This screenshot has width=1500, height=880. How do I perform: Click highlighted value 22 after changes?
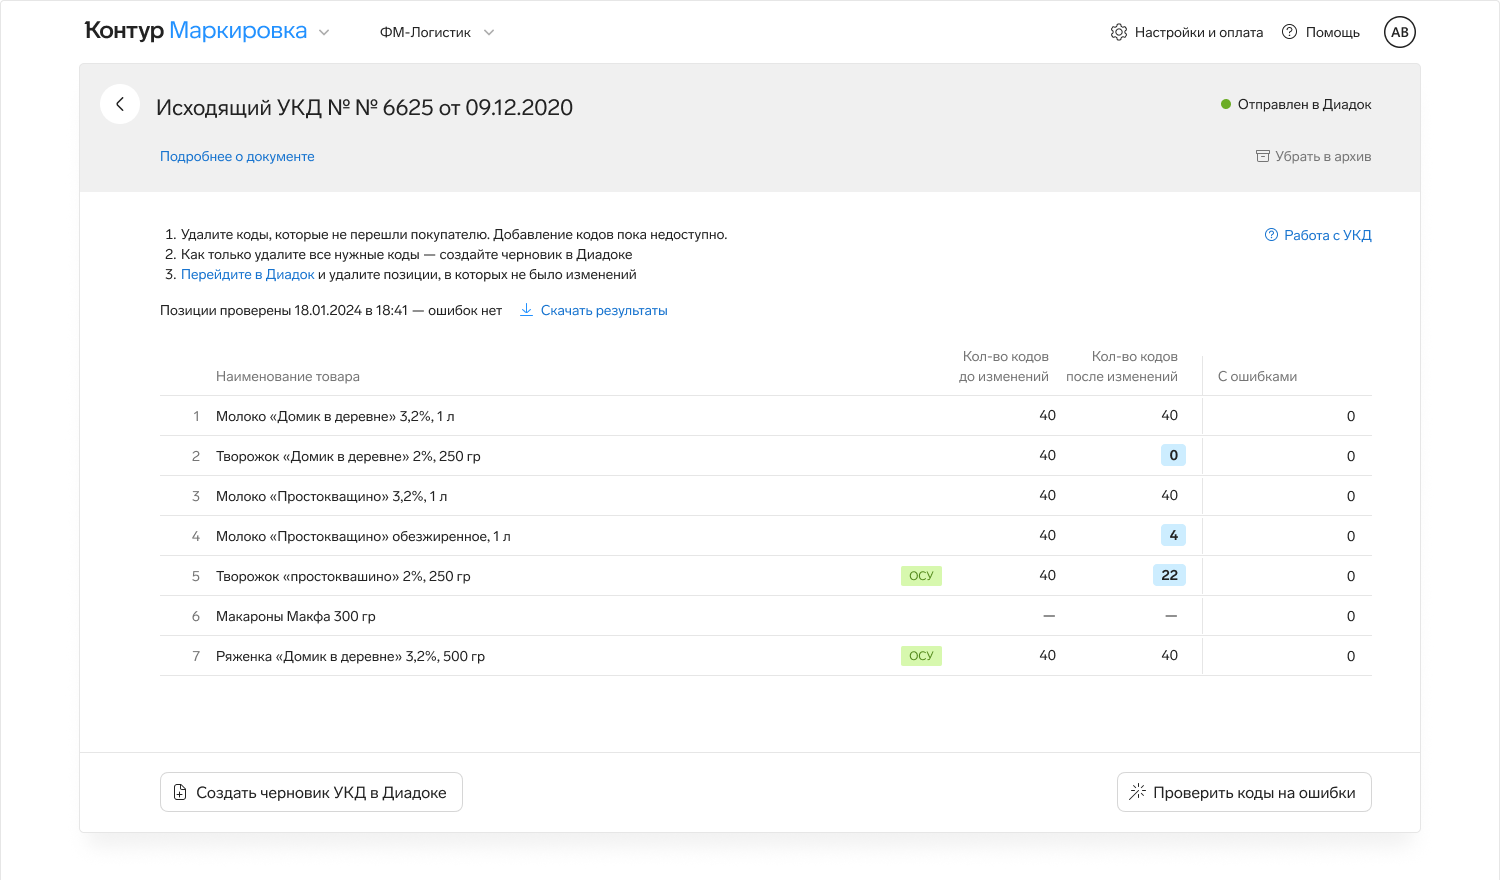coord(1169,575)
